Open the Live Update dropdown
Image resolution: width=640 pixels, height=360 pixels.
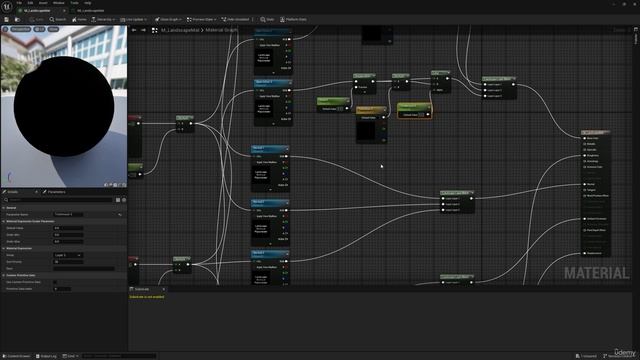point(133,19)
